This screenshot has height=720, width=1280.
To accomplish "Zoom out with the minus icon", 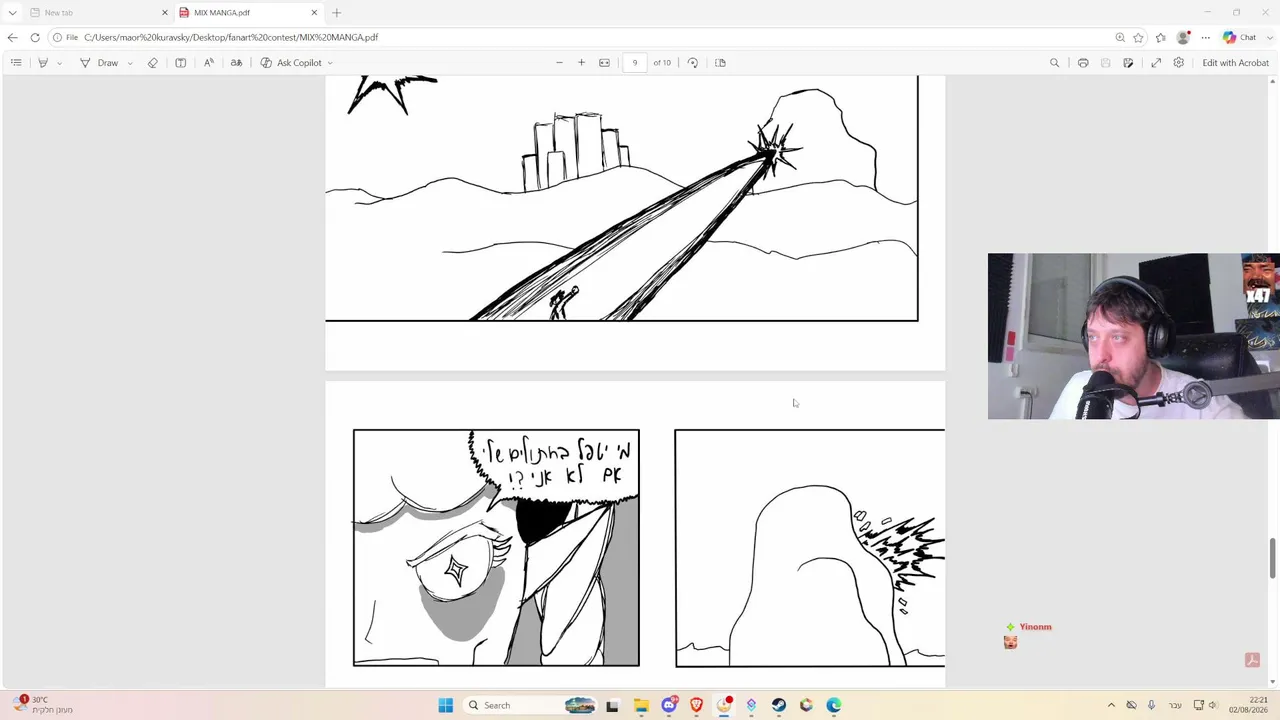I will pos(559,63).
